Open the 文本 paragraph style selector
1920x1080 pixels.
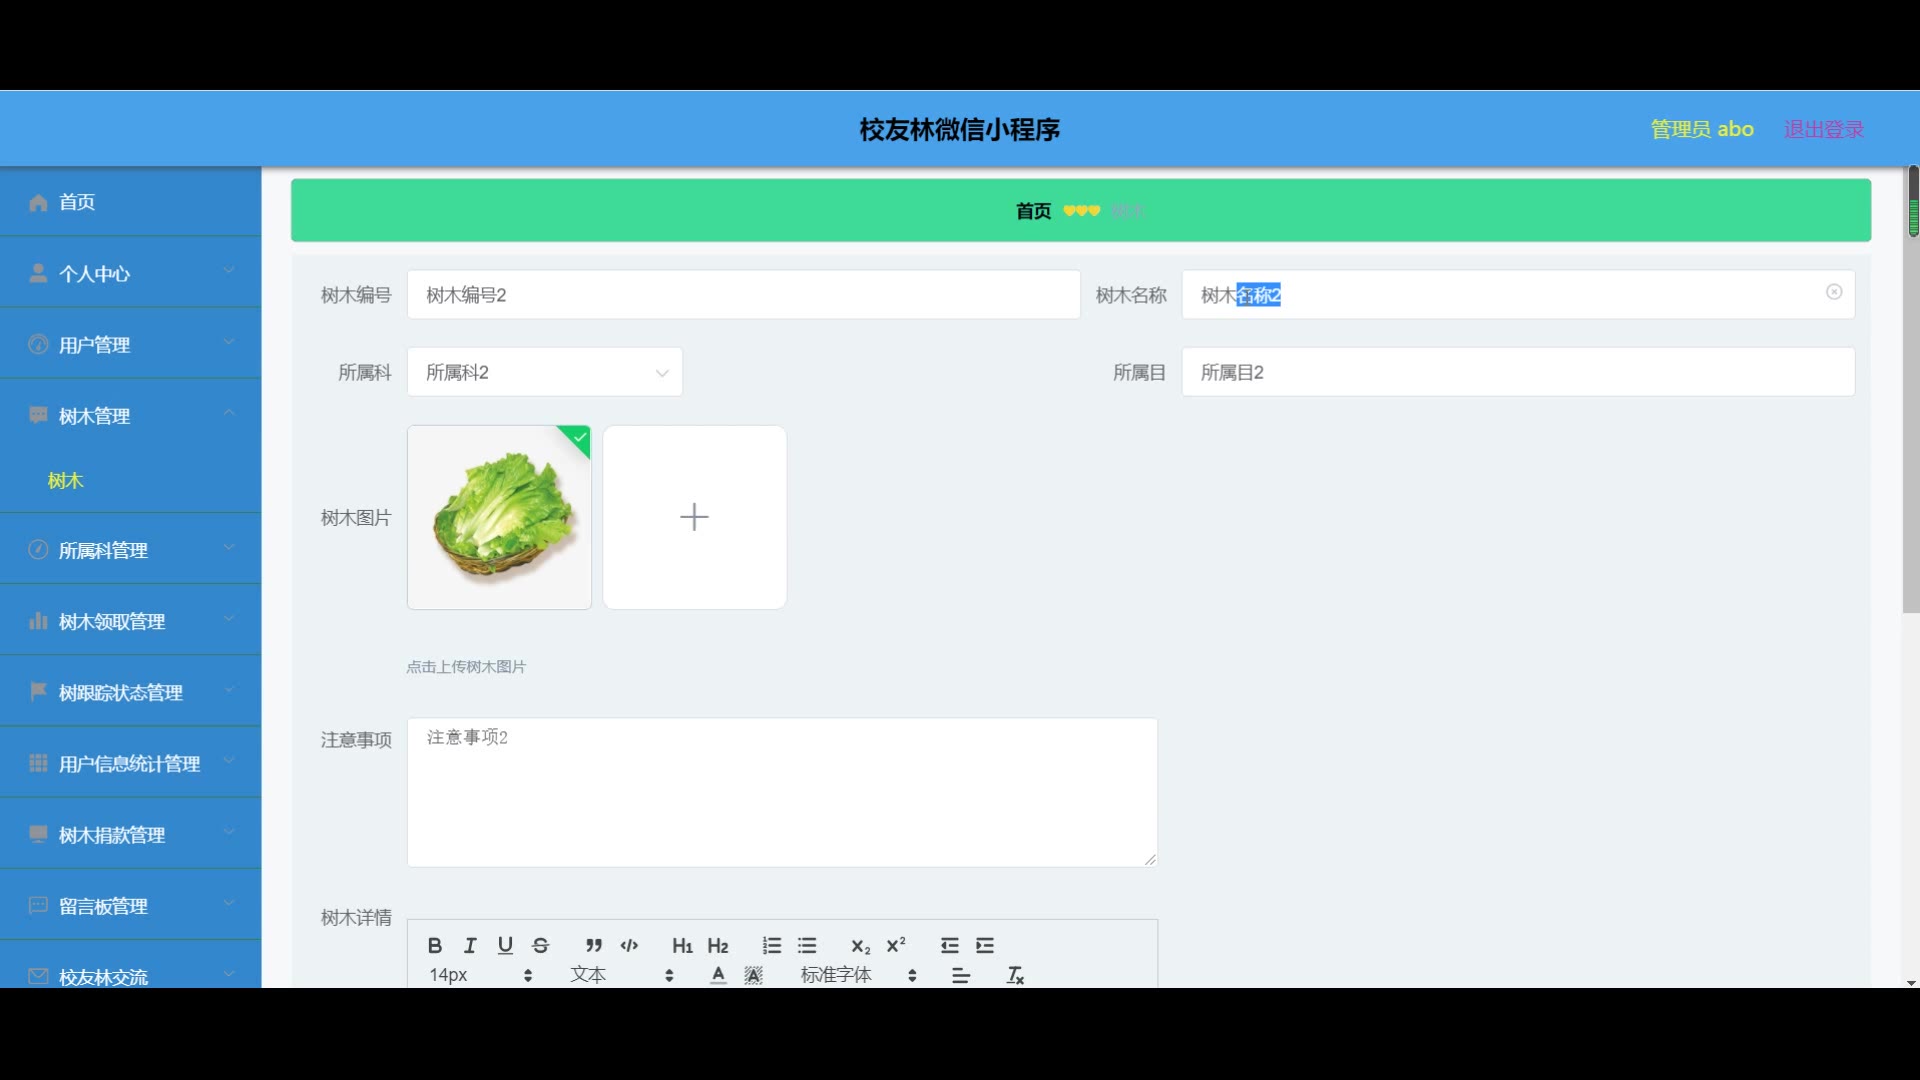[x=621, y=975]
